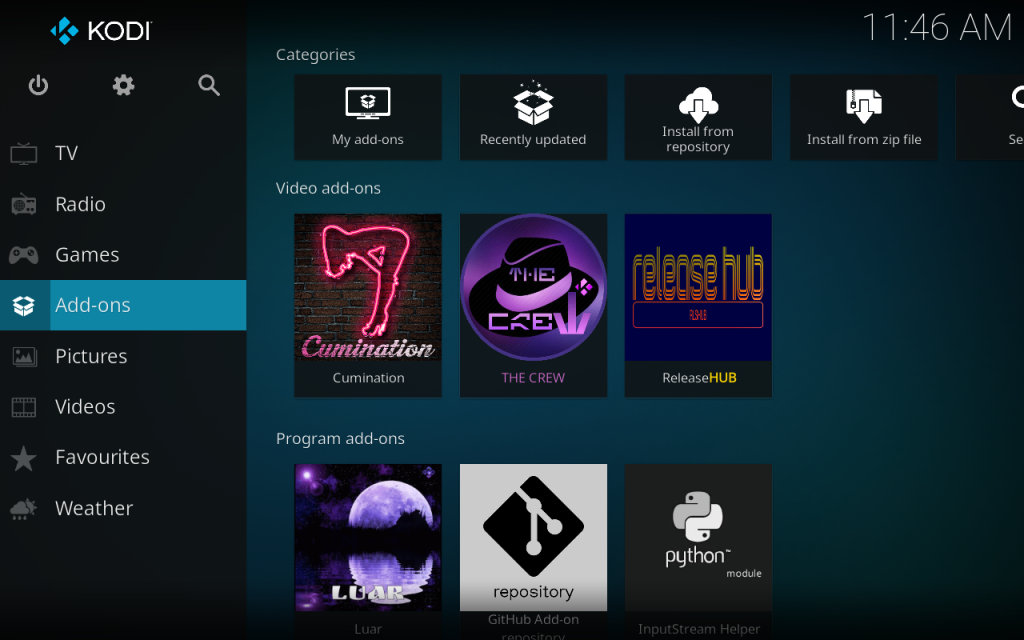Viewport: 1024px width, 640px height.
Task: Open the TV menu item
Action: click(x=66, y=153)
